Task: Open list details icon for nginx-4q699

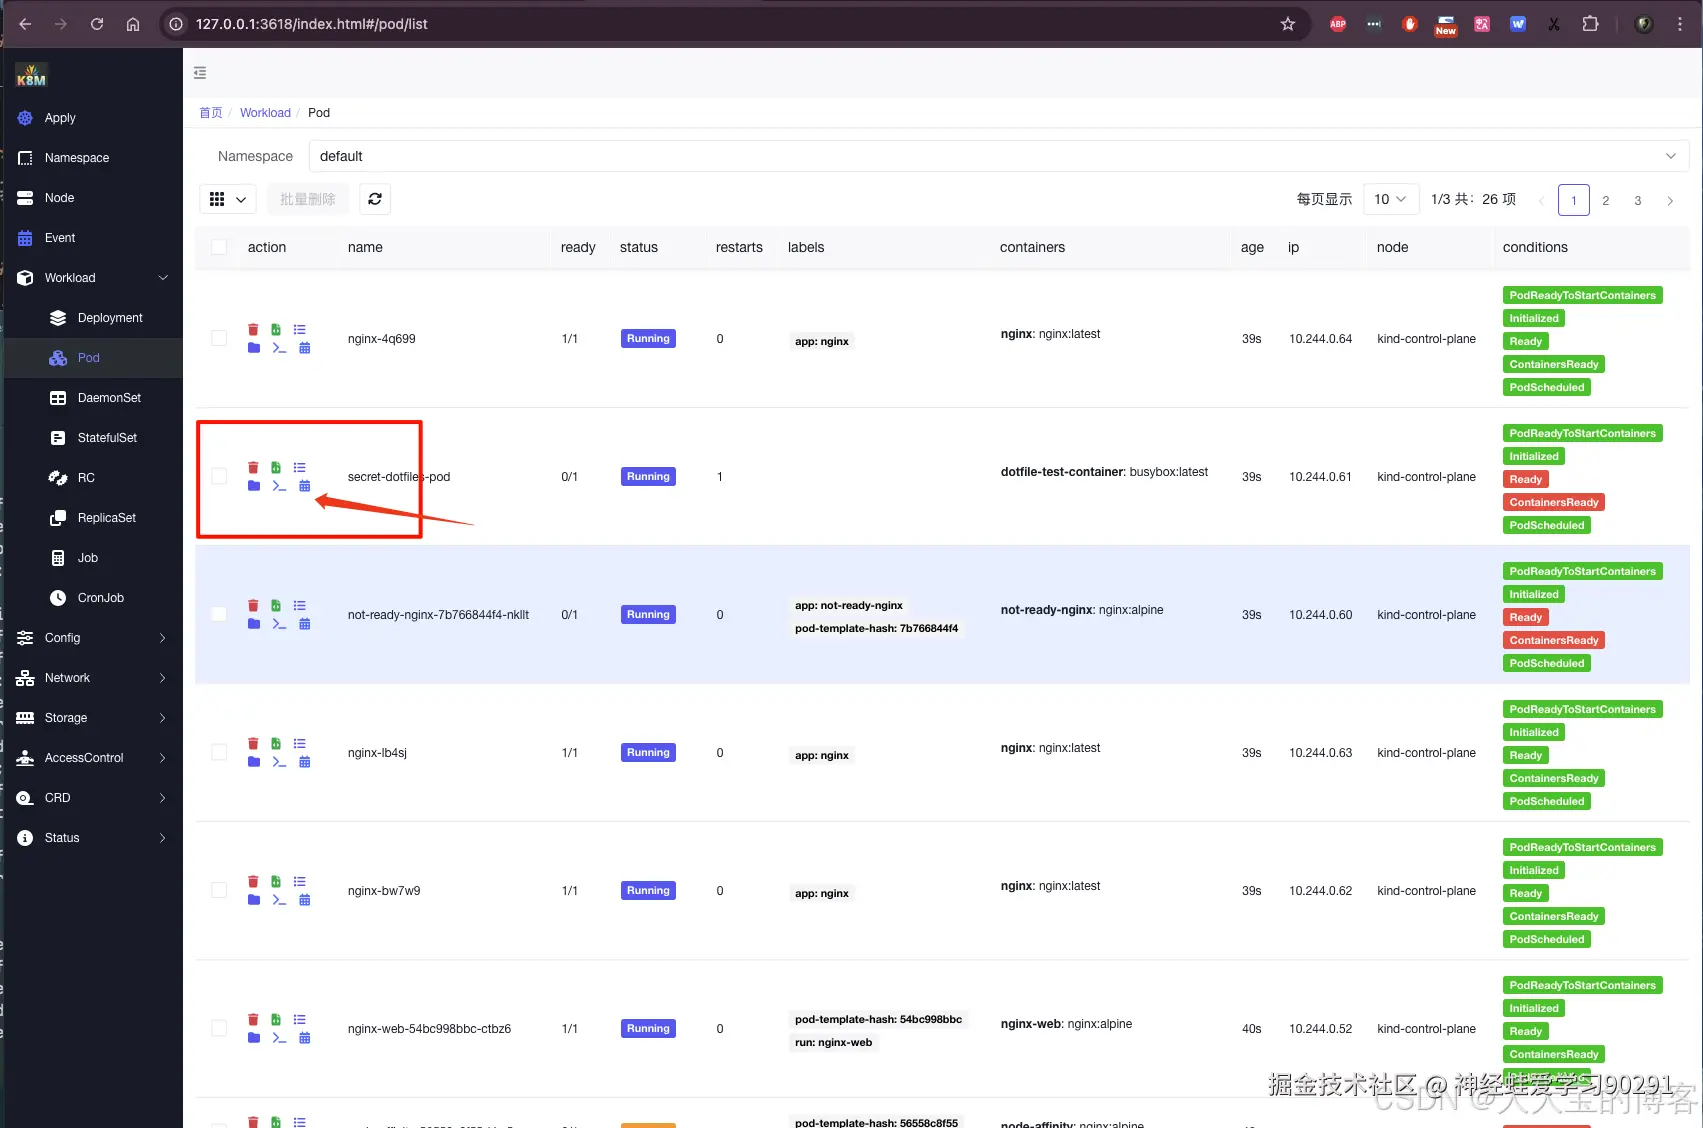Action: (300, 329)
